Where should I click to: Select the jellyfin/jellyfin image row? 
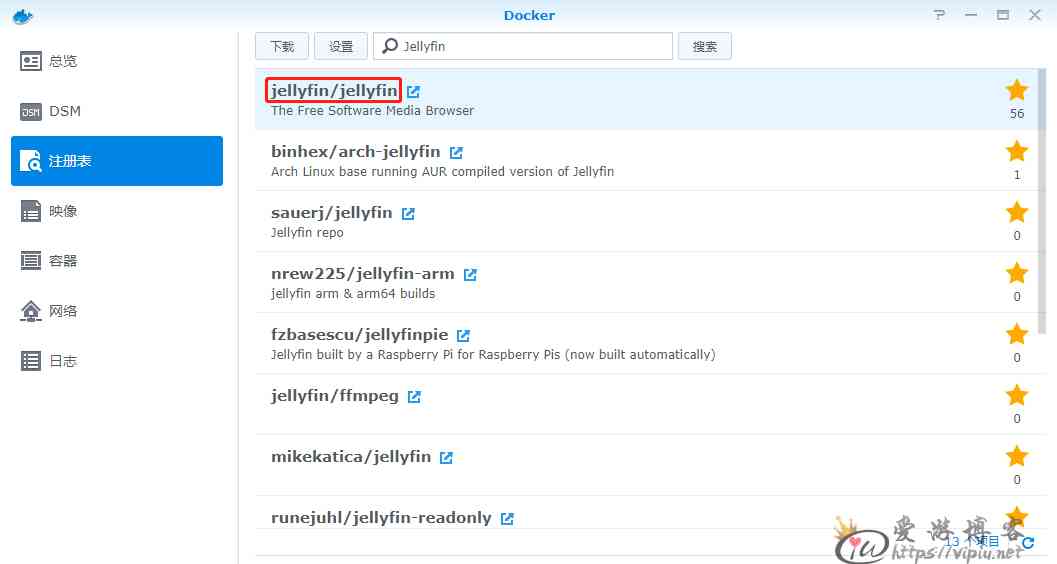647,99
